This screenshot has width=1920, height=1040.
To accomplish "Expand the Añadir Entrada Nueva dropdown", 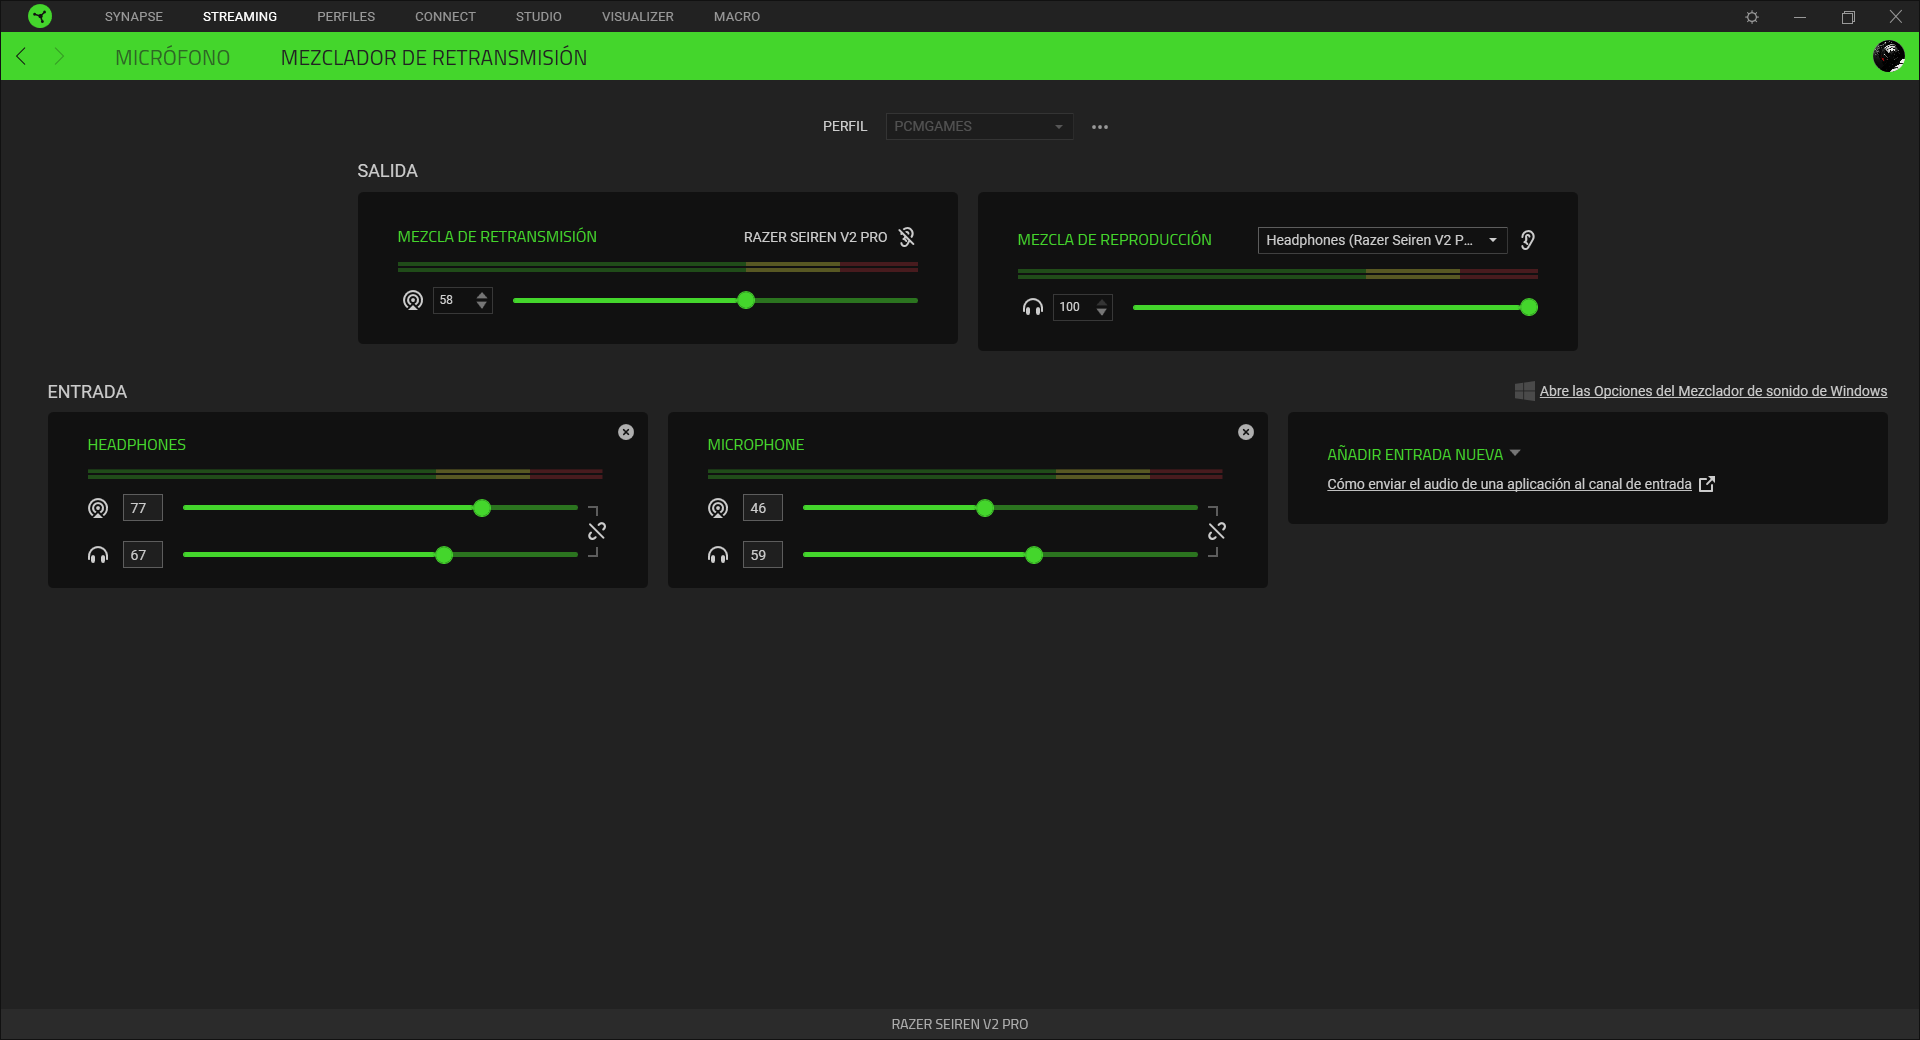I will (x=1423, y=454).
